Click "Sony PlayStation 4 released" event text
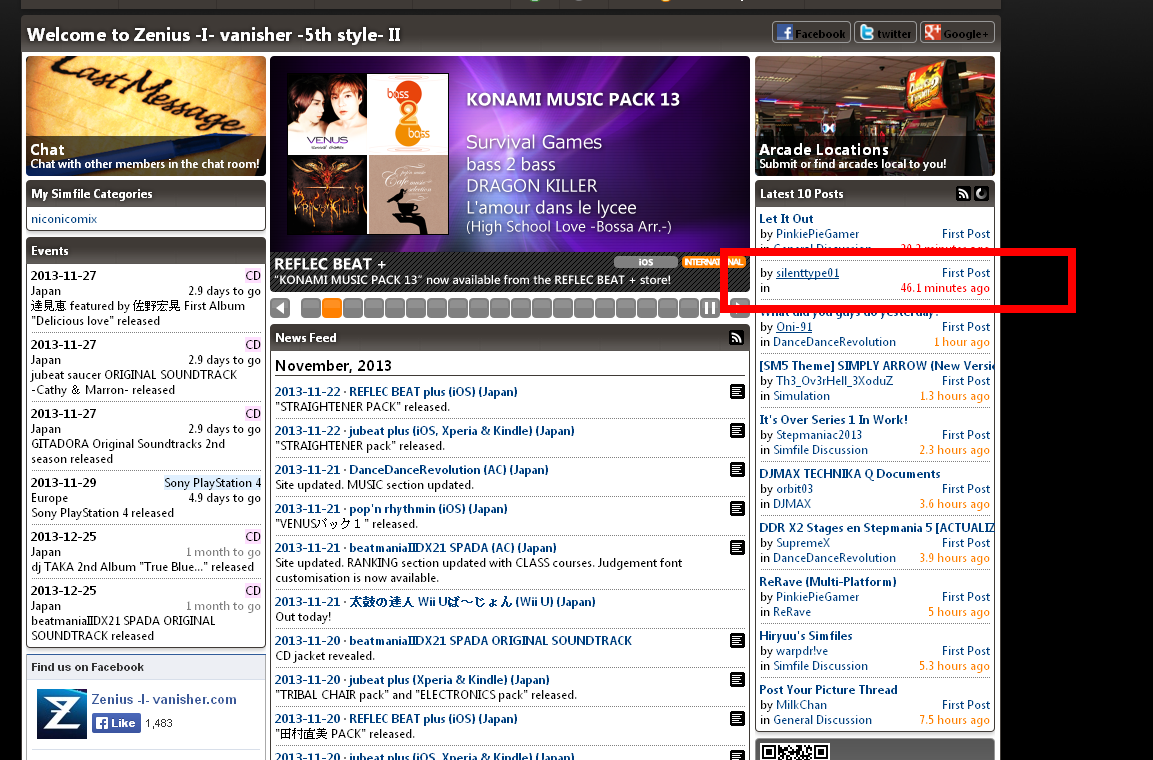Viewport: 1153px width, 760px height. [x=102, y=513]
